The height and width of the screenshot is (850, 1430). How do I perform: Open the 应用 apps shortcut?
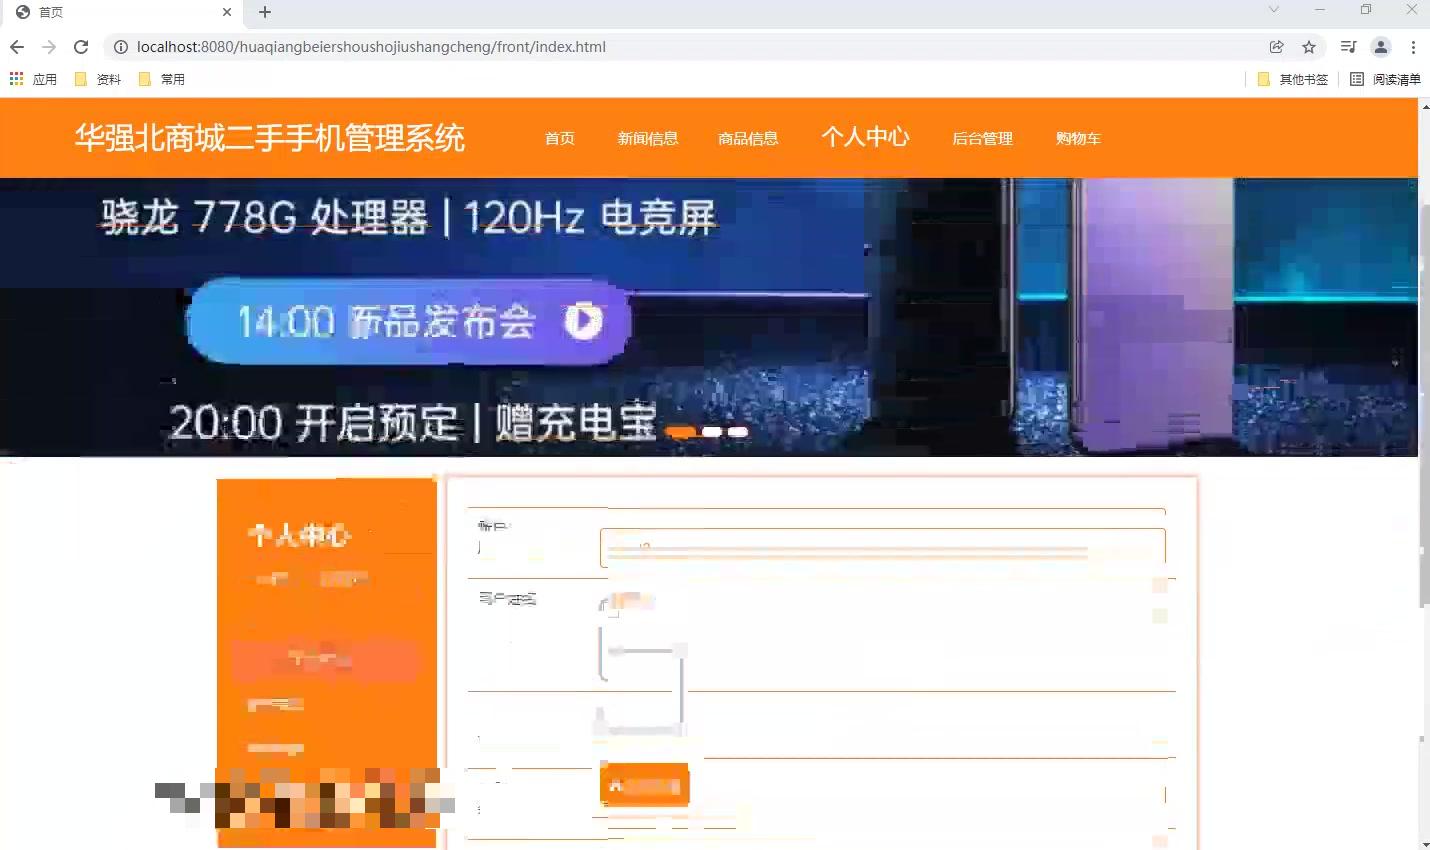click(x=33, y=79)
